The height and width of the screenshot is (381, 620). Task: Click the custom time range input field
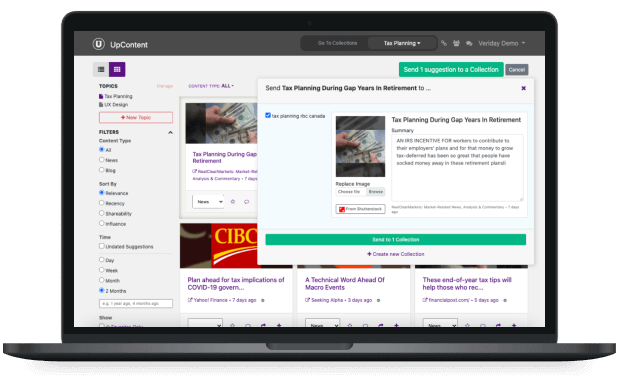click(136, 304)
